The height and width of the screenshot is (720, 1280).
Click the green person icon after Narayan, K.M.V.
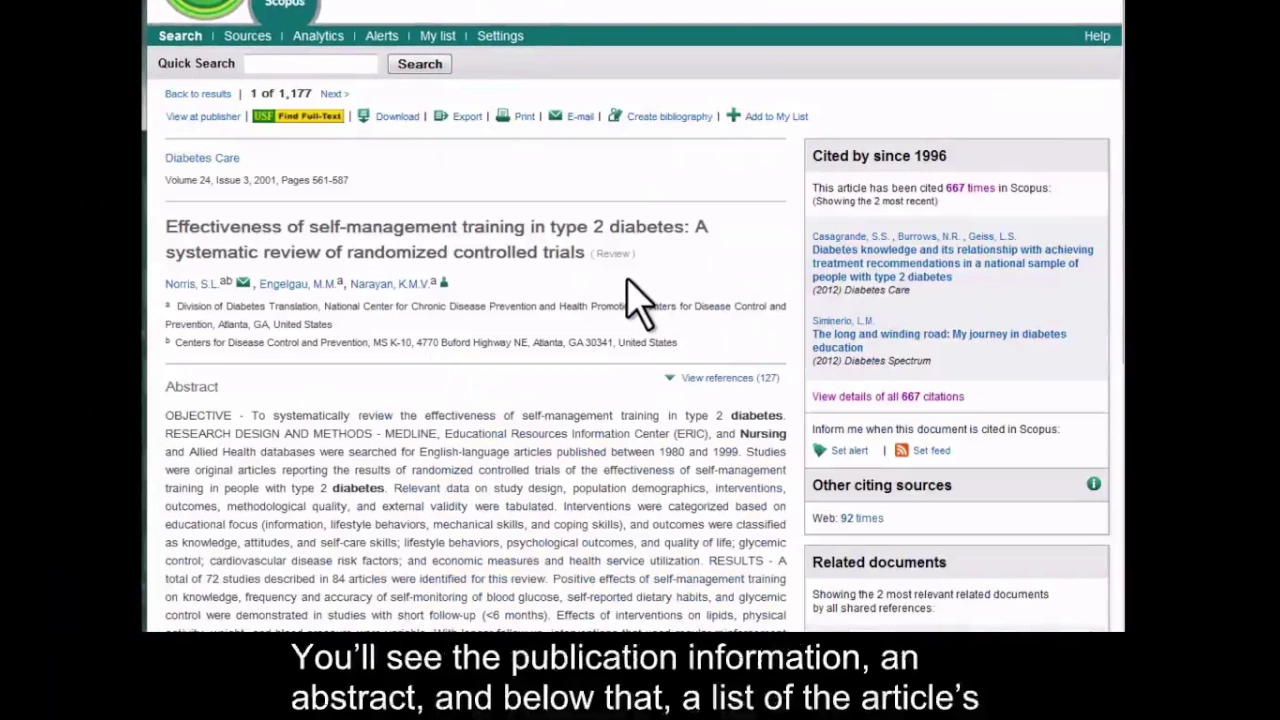click(444, 283)
